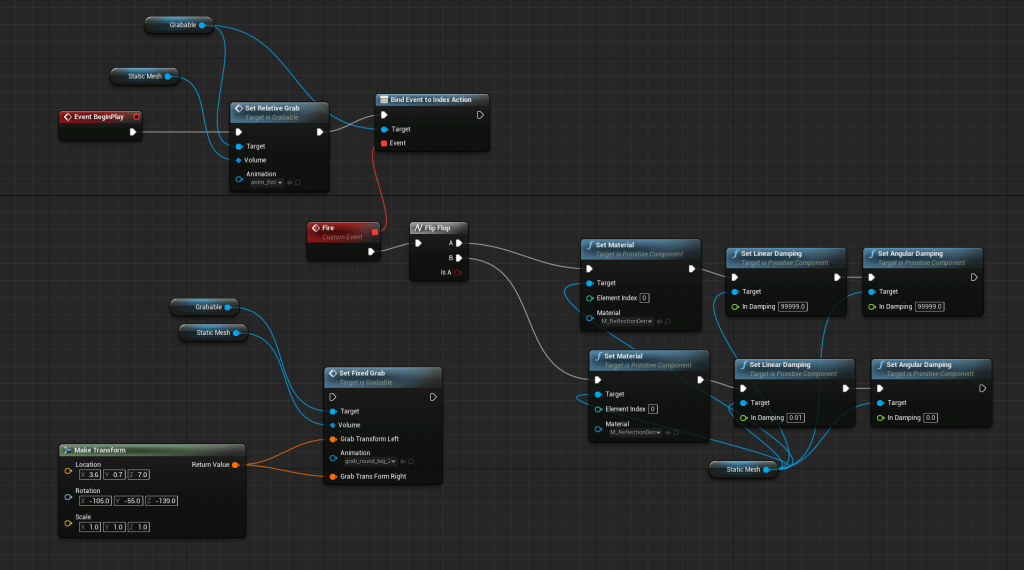The image size is (1024, 570).
Task: Click the Flip Flop 'Is A' boolean pin
Action: pyautogui.click(x=458, y=272)
